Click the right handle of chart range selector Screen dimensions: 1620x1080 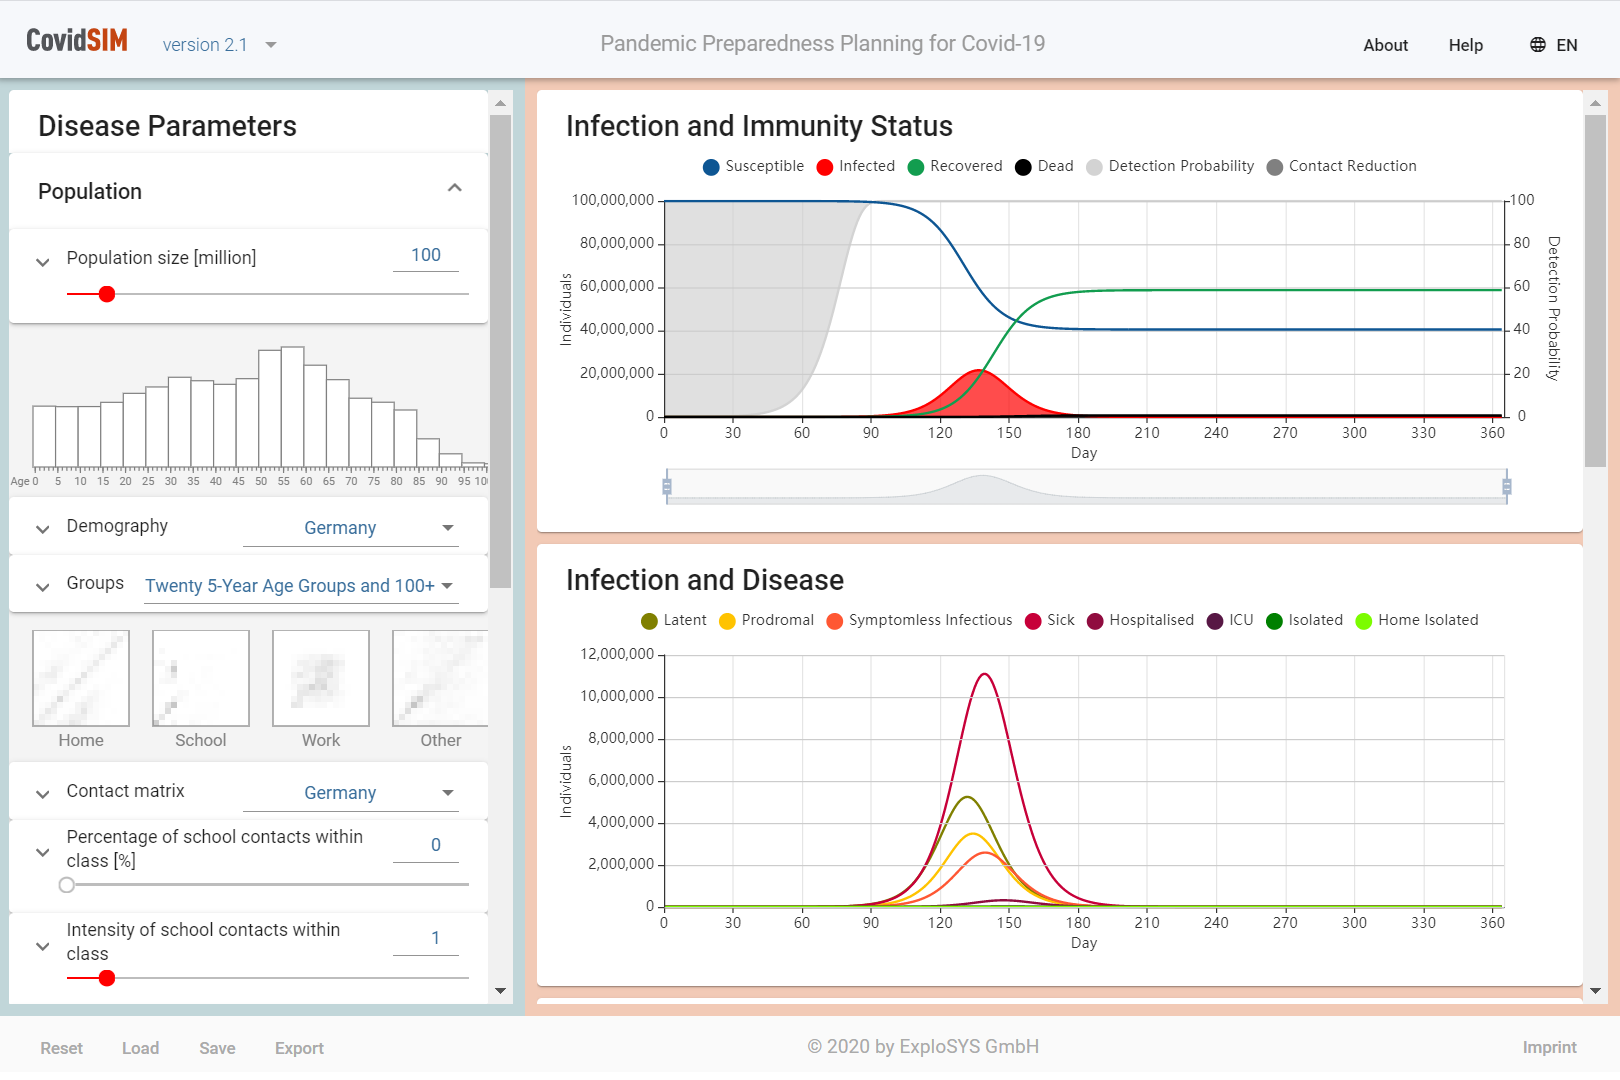point(1506,487)
